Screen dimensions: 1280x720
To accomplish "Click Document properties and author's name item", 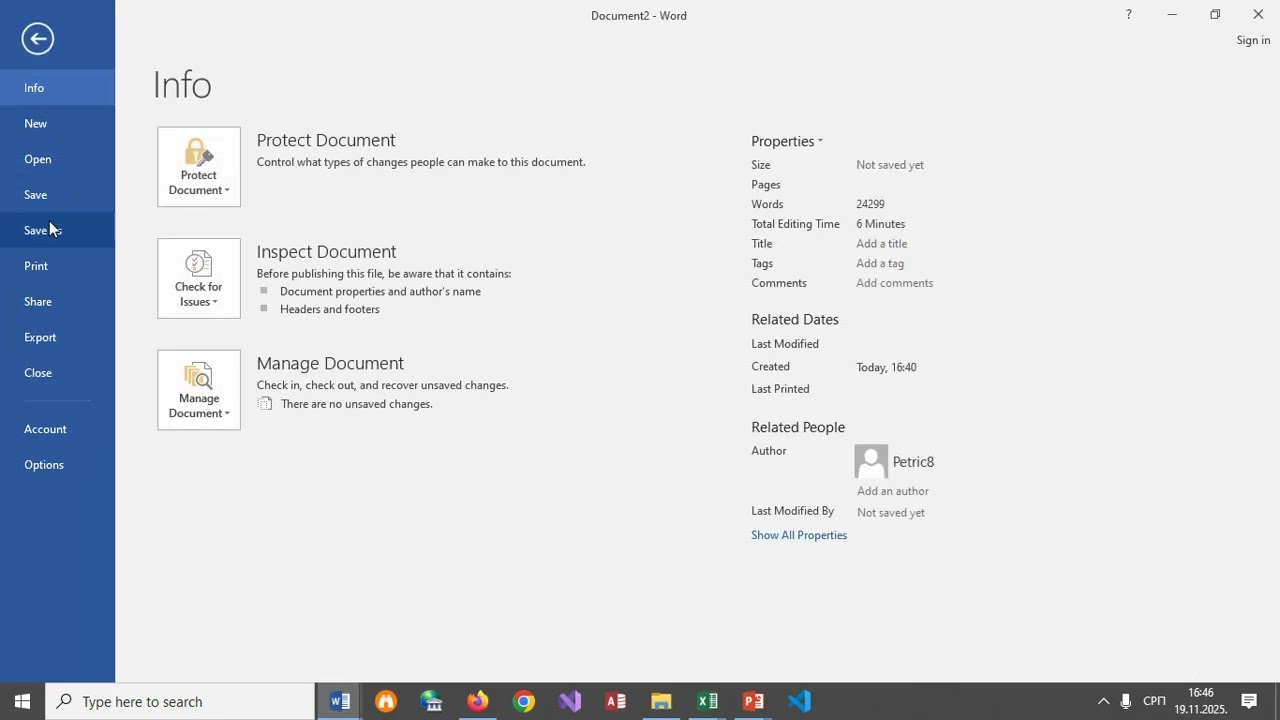I will tap(380, 291).
